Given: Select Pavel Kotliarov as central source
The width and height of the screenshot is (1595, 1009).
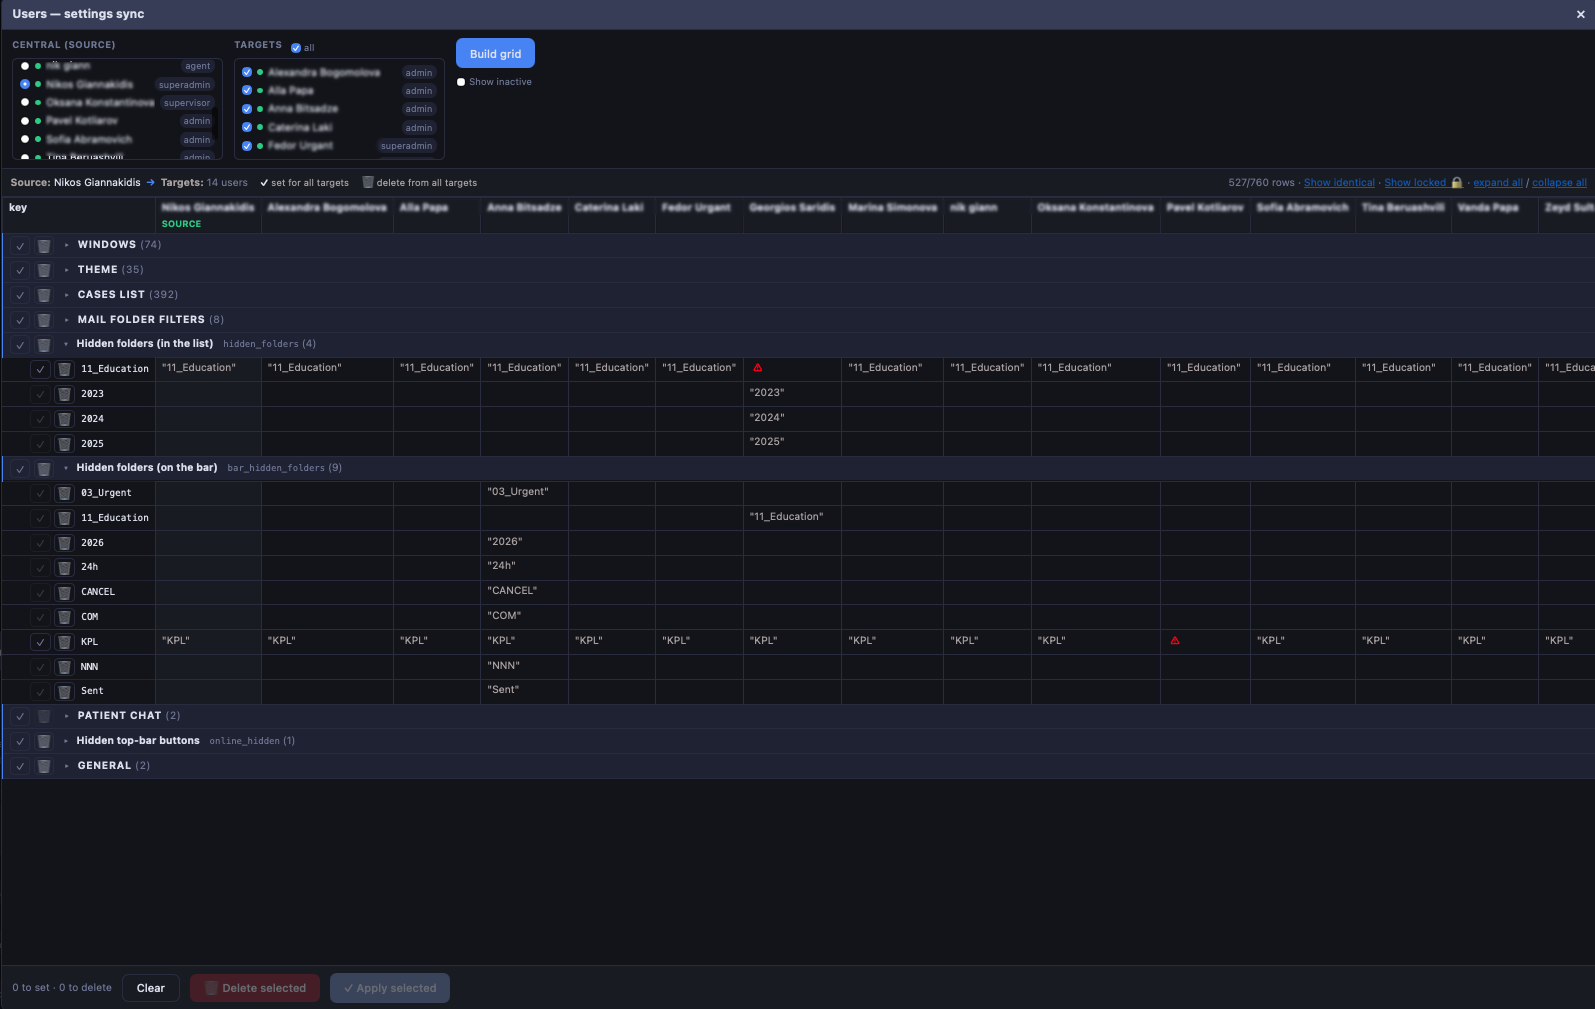Looking at the screenshot, I should point(25,121).
